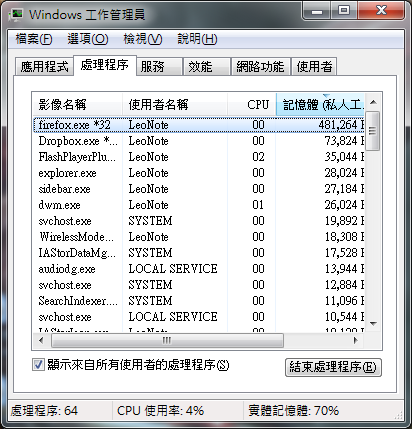This screenshot has width=412, height=429.
Task: Open the 檢視(V) menu
Action: [143, 39]
